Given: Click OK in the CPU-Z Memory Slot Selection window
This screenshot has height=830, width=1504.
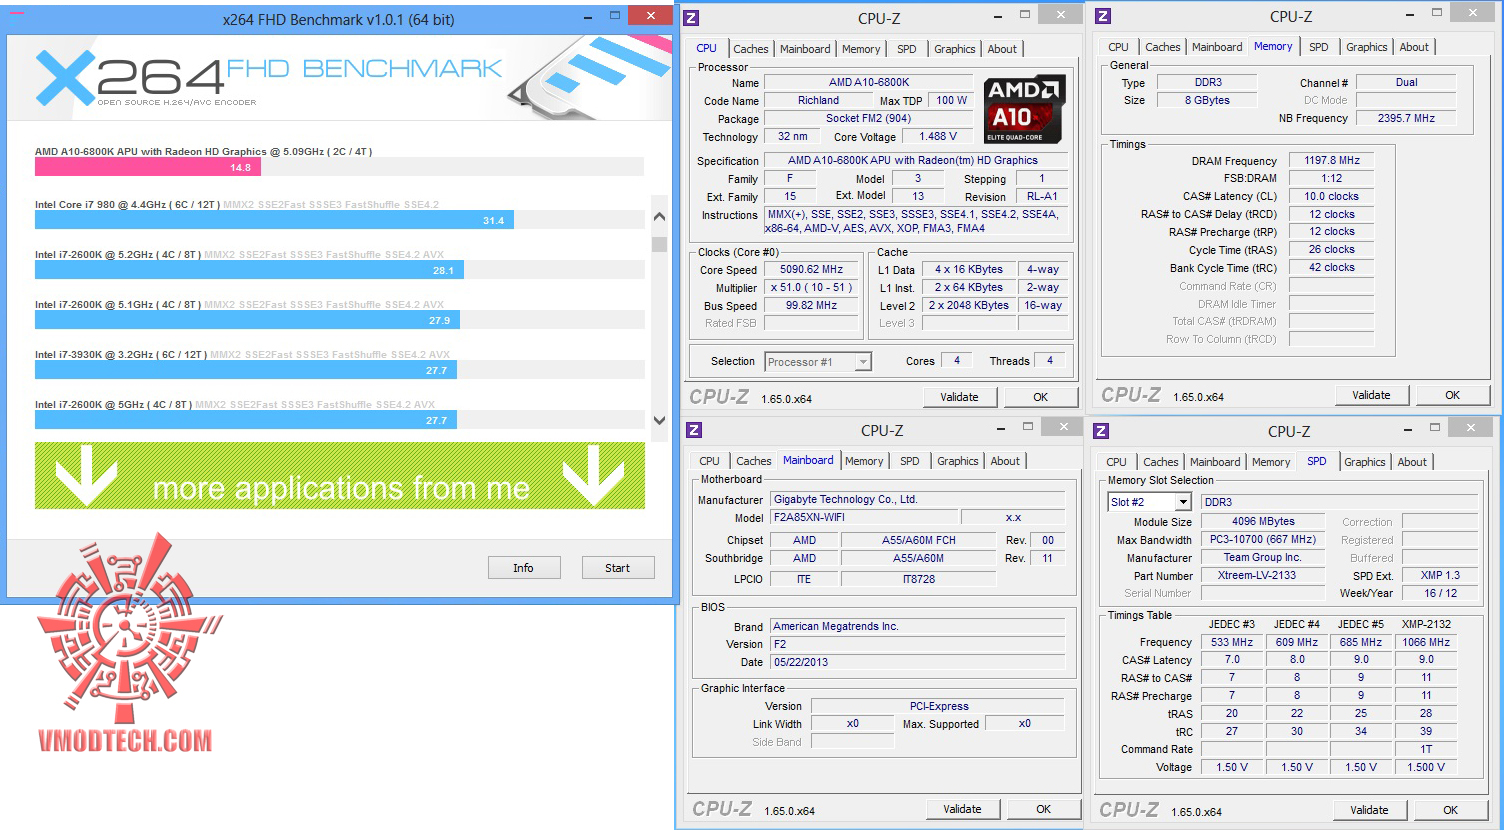Looking at the screenshot, I should 1450,810.
